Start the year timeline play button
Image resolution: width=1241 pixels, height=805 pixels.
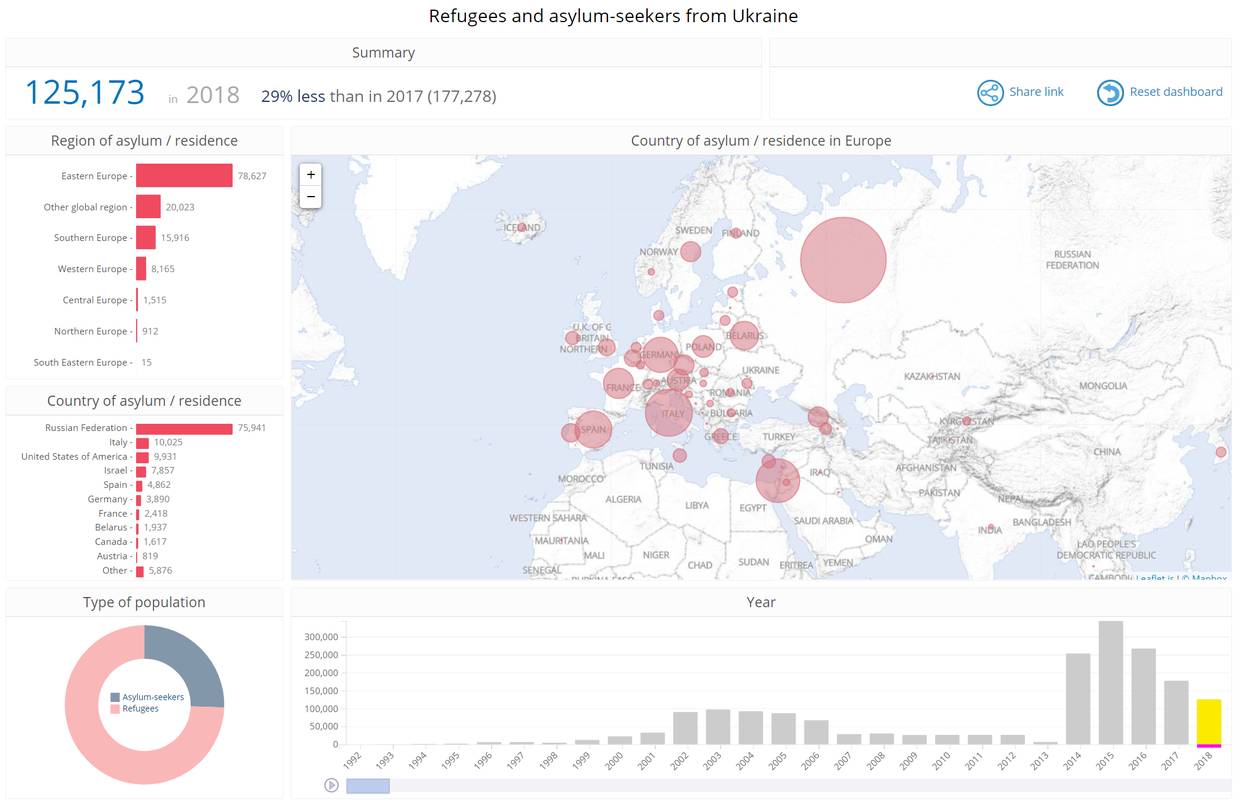click(331, 785)
